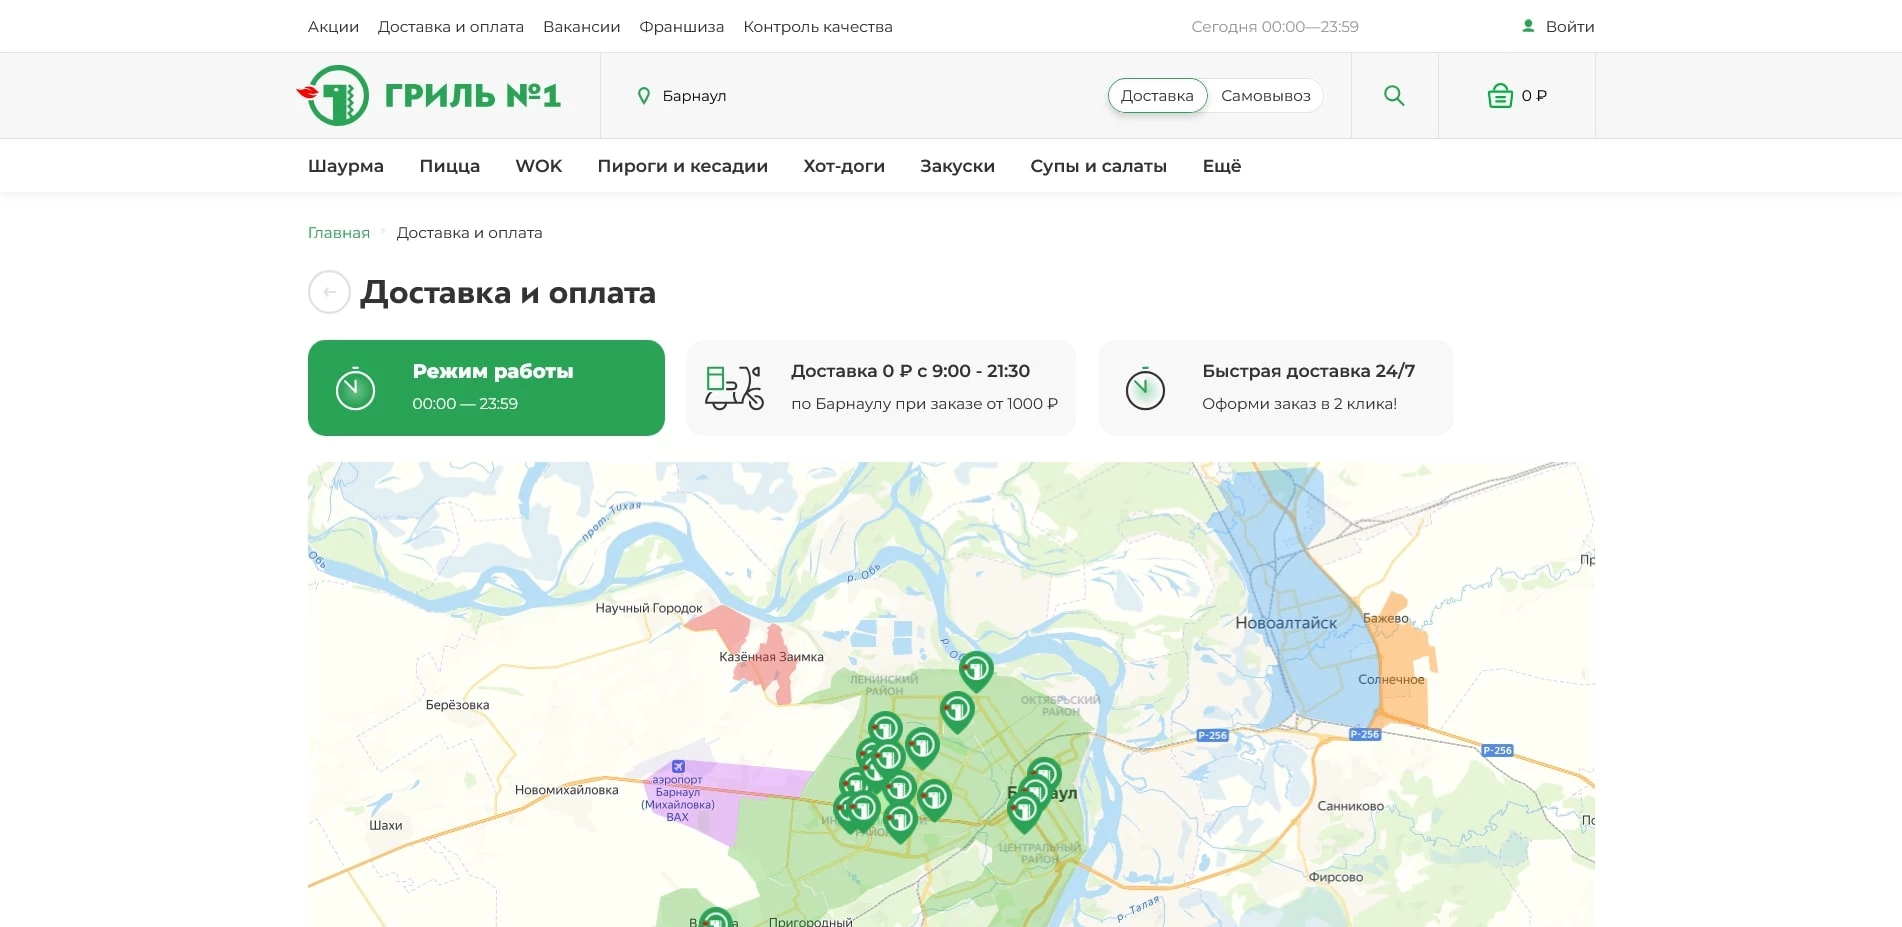Click the timer icon on Быстрая доставка card
Viewport: 1902px width, 927px height.
1146,388
